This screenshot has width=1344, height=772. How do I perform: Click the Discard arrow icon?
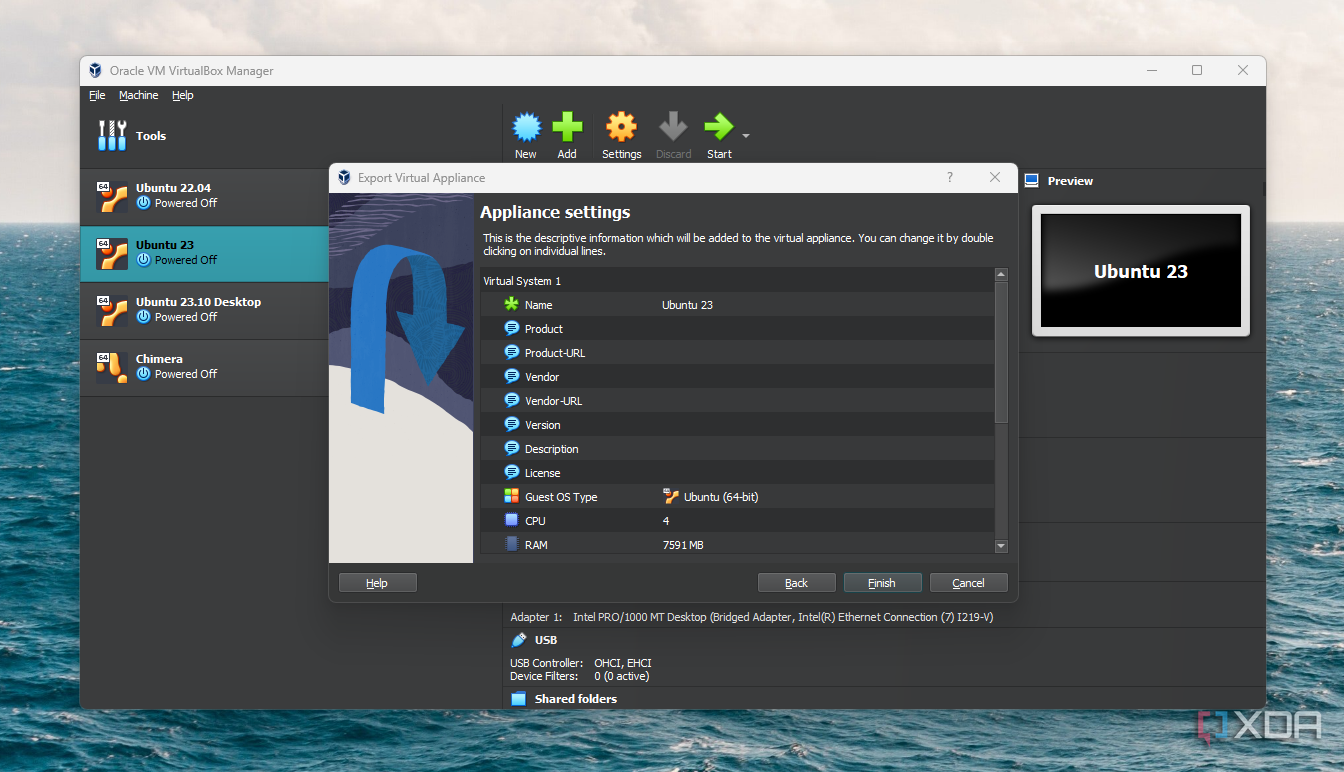pos(673,127)
